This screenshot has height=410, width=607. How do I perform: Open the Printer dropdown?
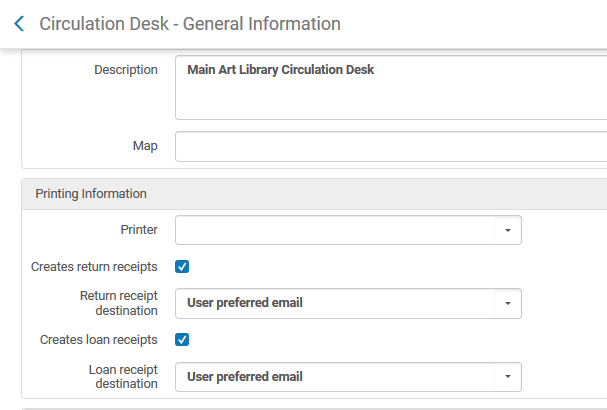point(348,230)
